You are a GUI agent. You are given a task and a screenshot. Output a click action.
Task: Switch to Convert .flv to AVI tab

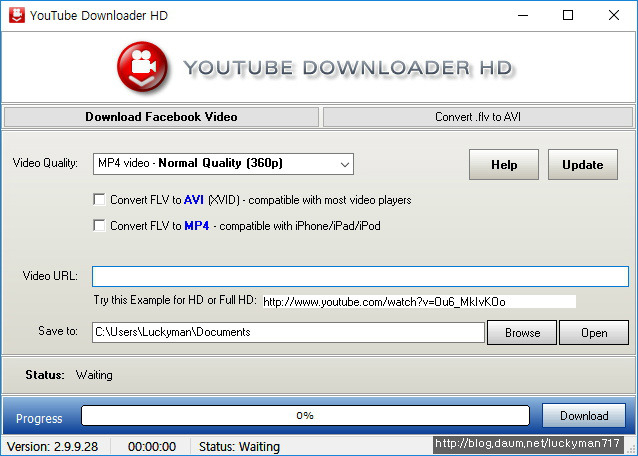point(478,117)
